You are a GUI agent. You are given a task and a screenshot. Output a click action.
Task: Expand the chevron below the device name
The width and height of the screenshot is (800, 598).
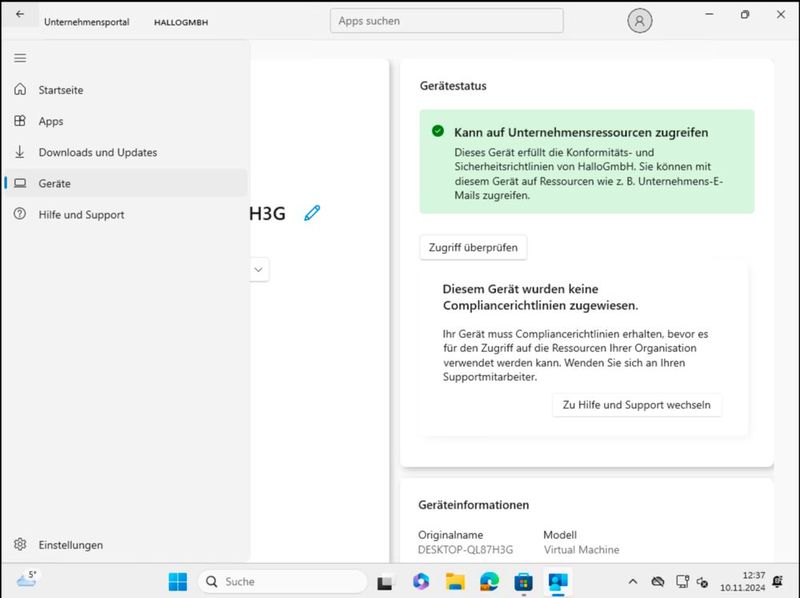pyautogui.click(x=258, y=269)
